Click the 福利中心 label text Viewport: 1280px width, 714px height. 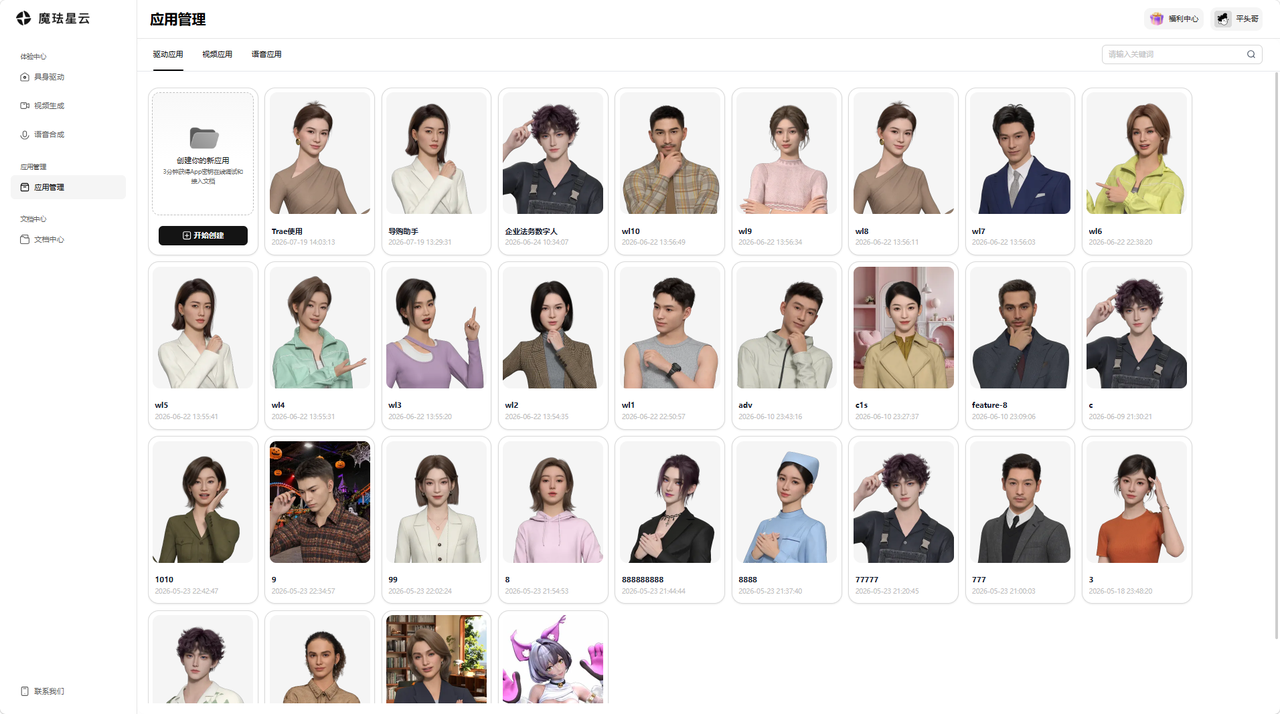click(1183, 19)
